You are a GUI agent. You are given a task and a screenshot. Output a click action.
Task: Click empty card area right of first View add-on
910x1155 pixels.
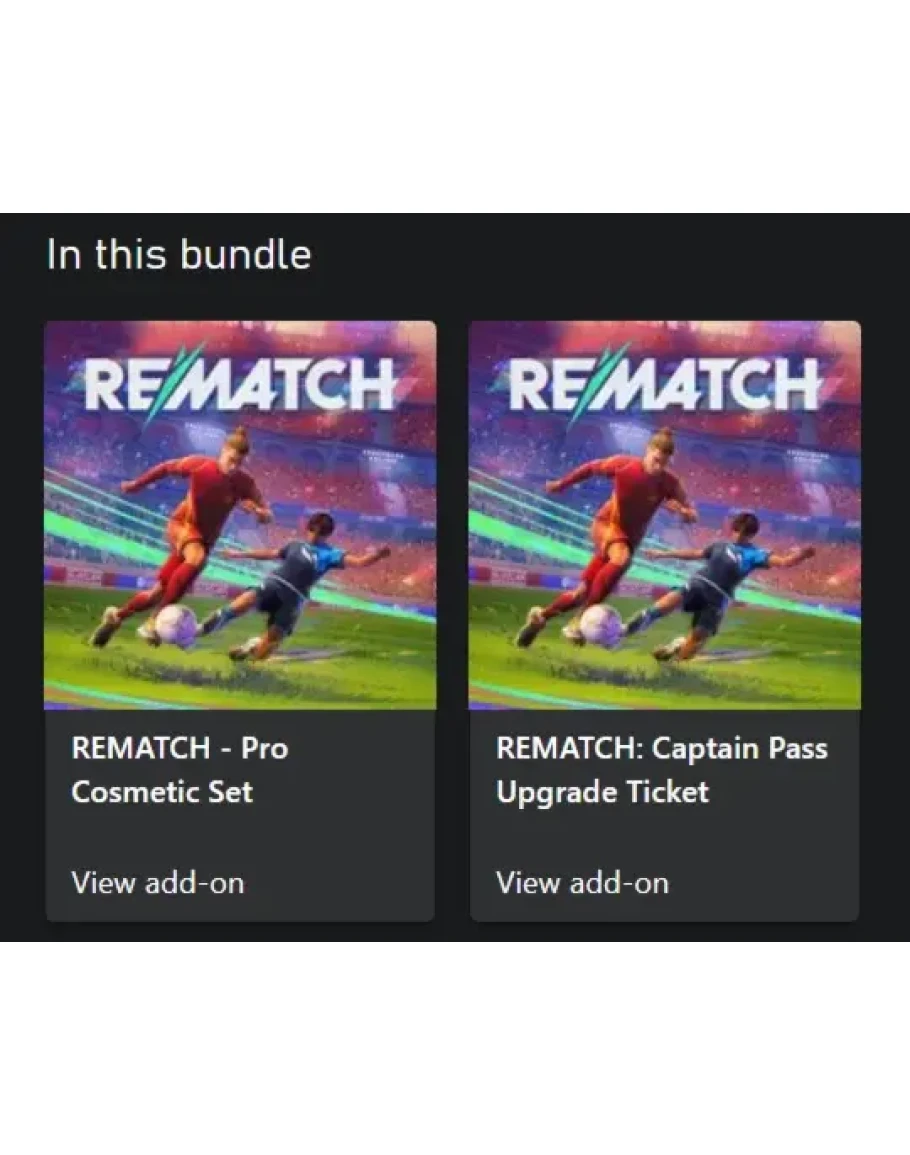pyautogui.click(x=339, y=882)
